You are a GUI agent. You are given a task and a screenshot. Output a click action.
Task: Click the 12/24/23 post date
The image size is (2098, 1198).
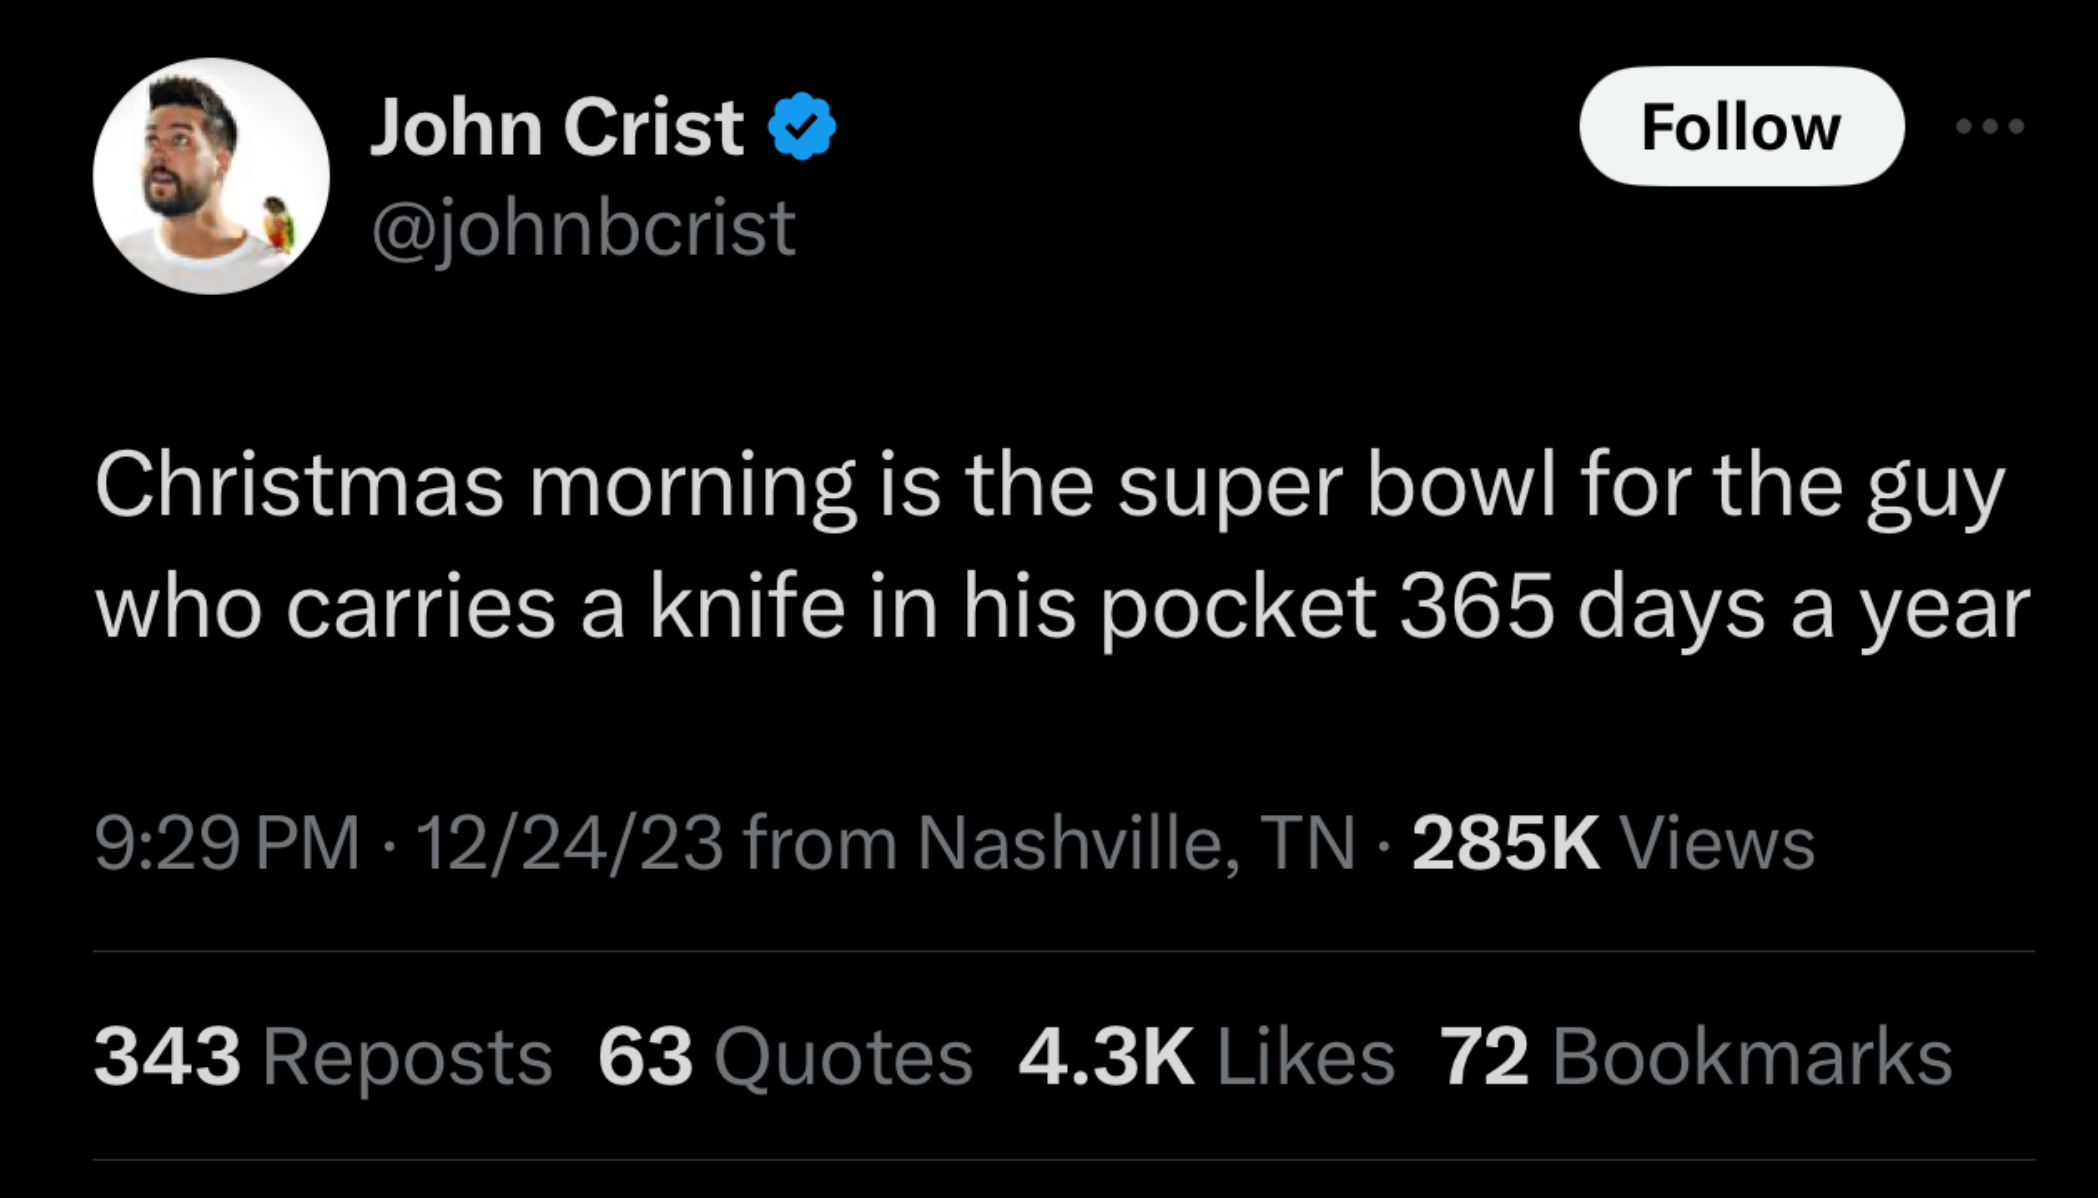tap(570, 843)
